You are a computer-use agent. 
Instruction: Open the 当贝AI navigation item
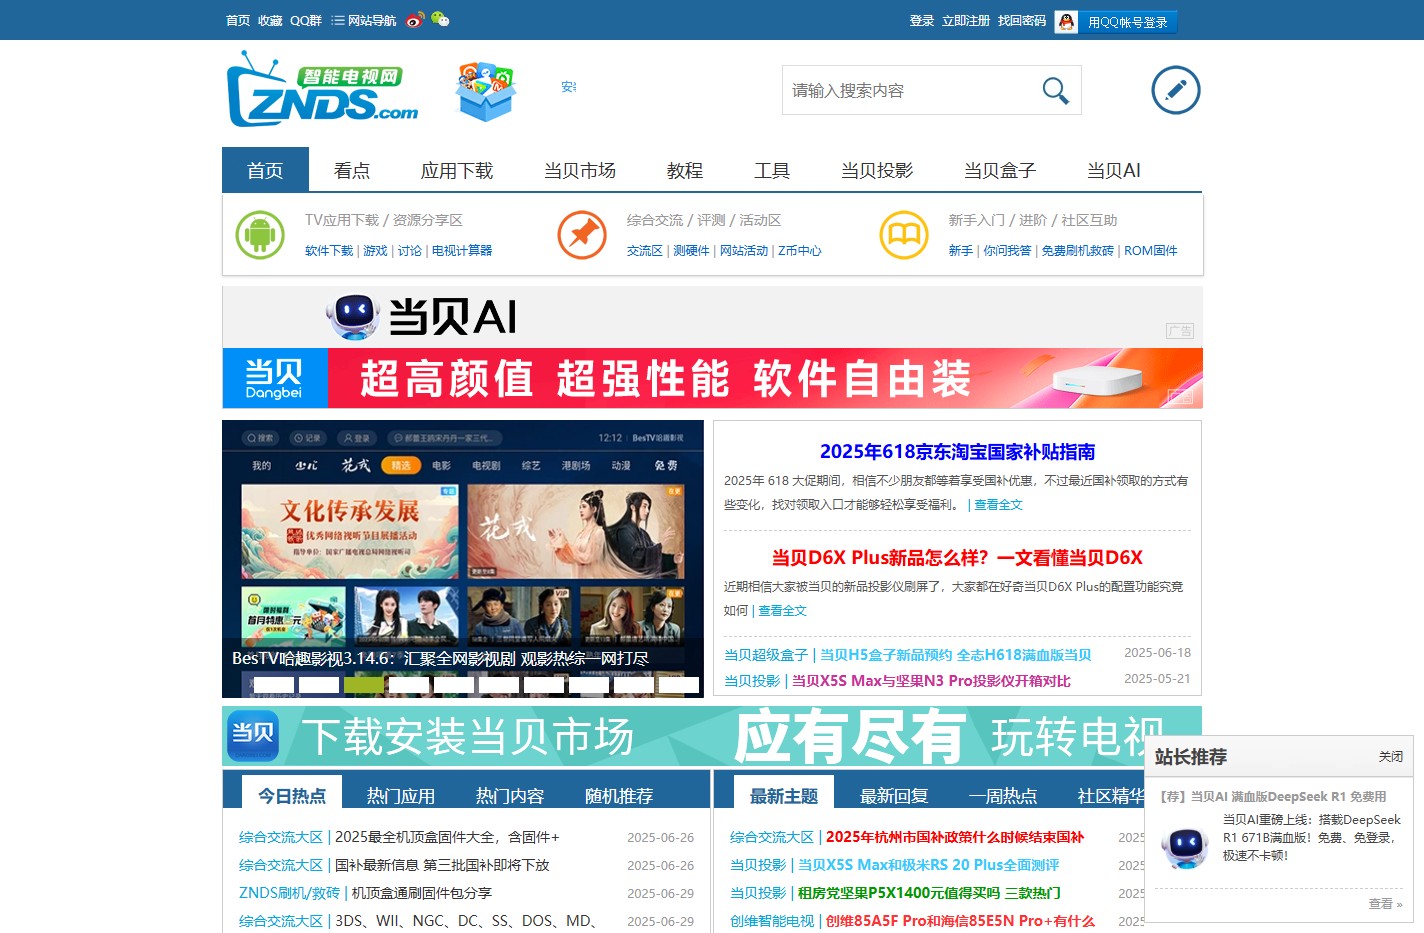pyautogui.click(x=1114, y=170)
